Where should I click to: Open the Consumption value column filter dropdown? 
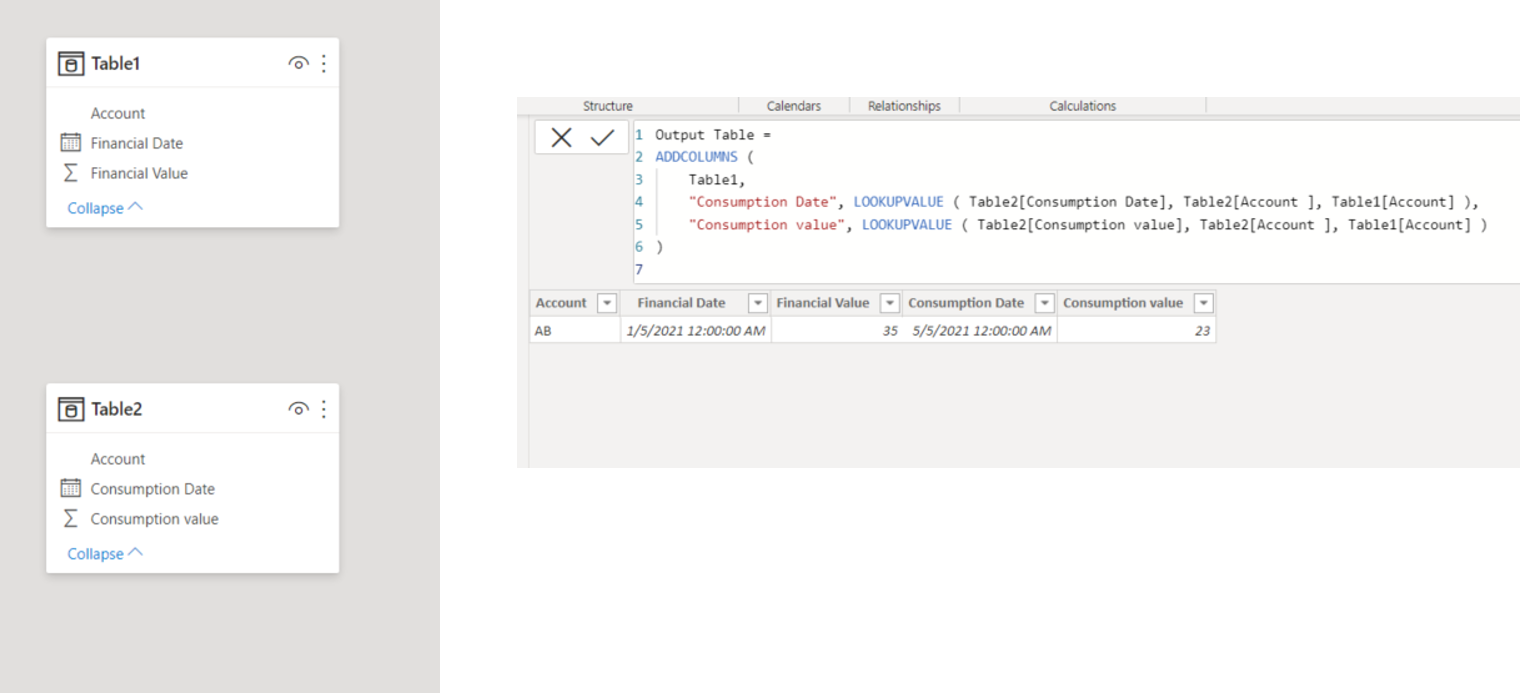point(1204,303)
